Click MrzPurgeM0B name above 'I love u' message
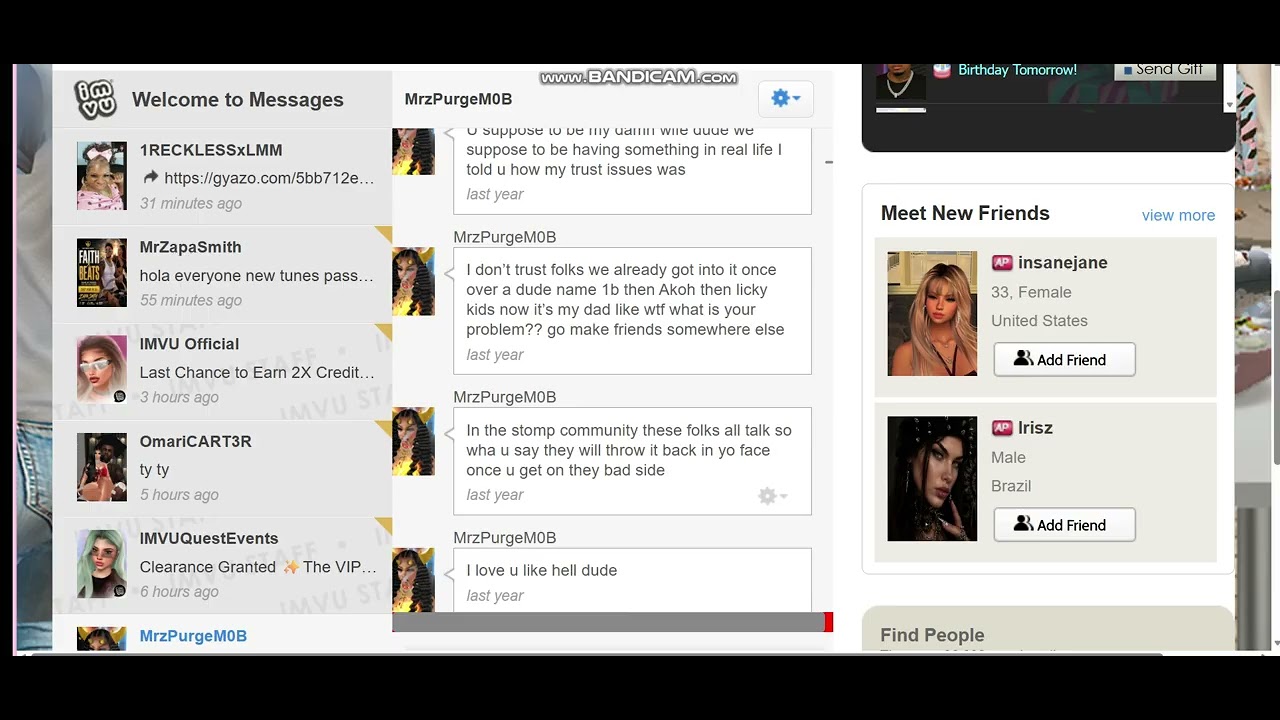 (505, 538)
